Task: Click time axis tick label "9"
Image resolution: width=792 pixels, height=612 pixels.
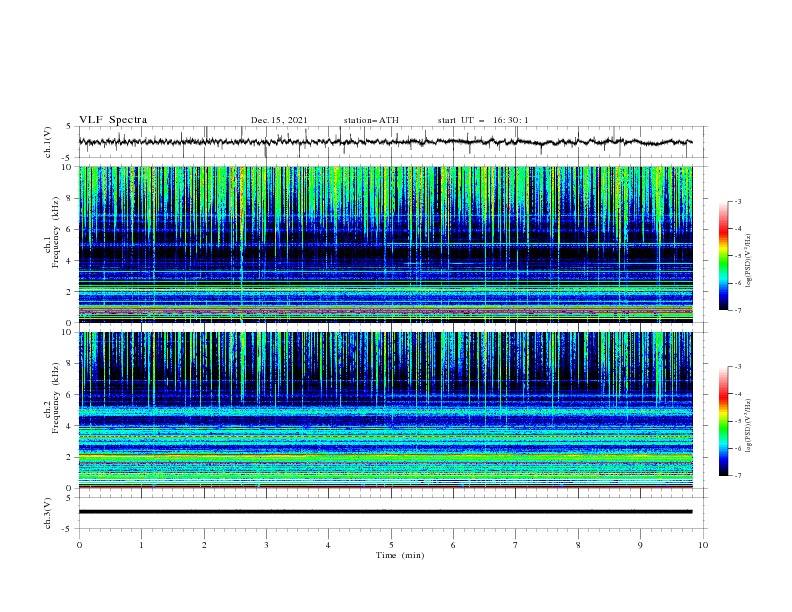Action: coord(640,545)
